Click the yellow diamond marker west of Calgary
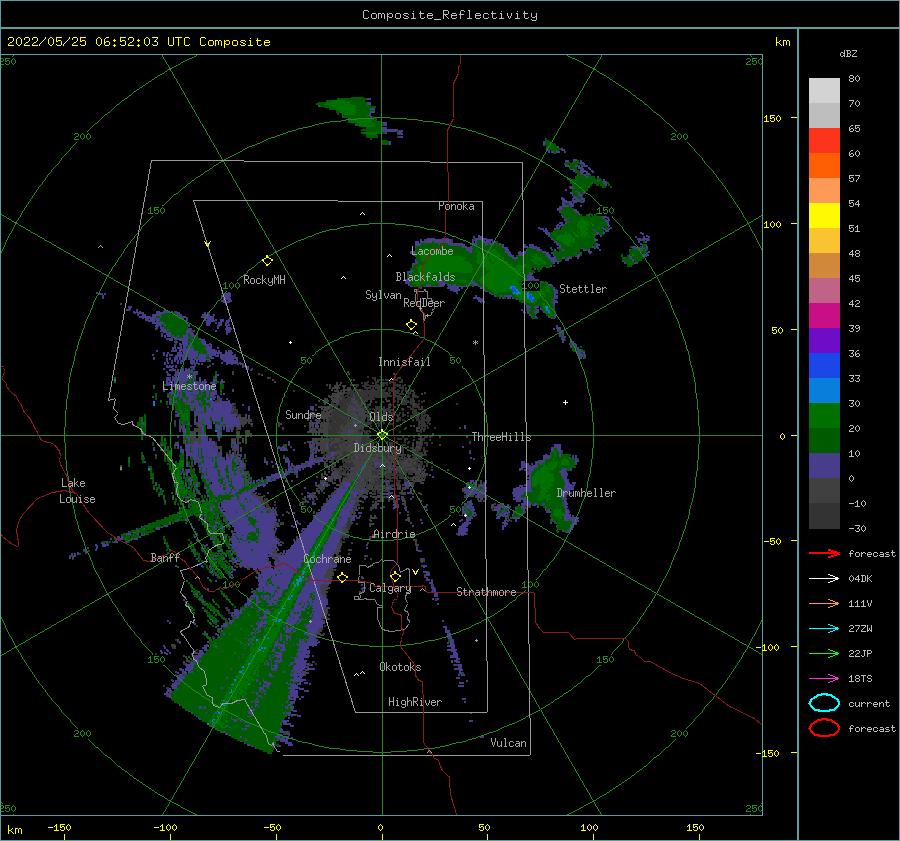900x841 pixels. coord(342,577)
